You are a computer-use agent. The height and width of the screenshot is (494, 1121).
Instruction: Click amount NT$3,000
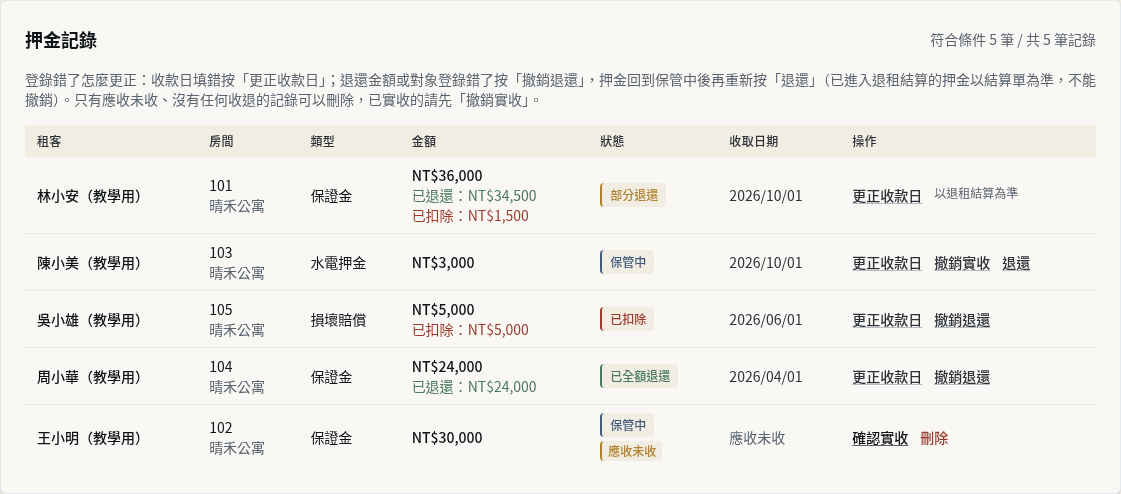click(443, 263)
